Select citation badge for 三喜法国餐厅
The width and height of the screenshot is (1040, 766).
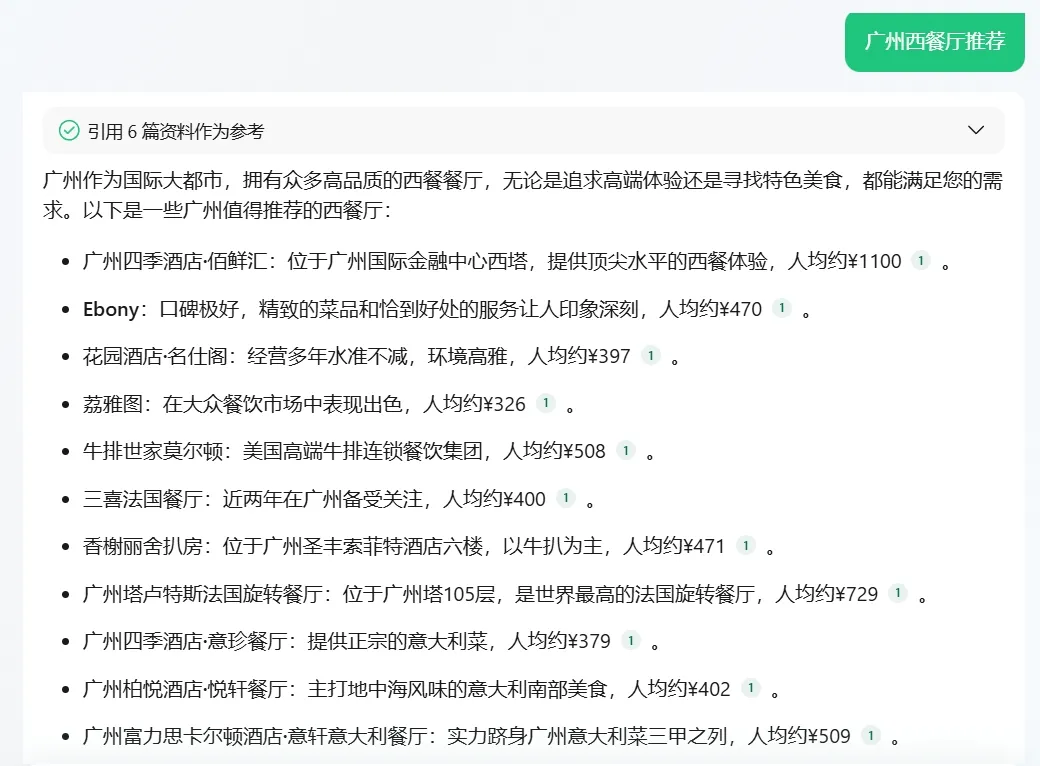[x=565, y=498]
